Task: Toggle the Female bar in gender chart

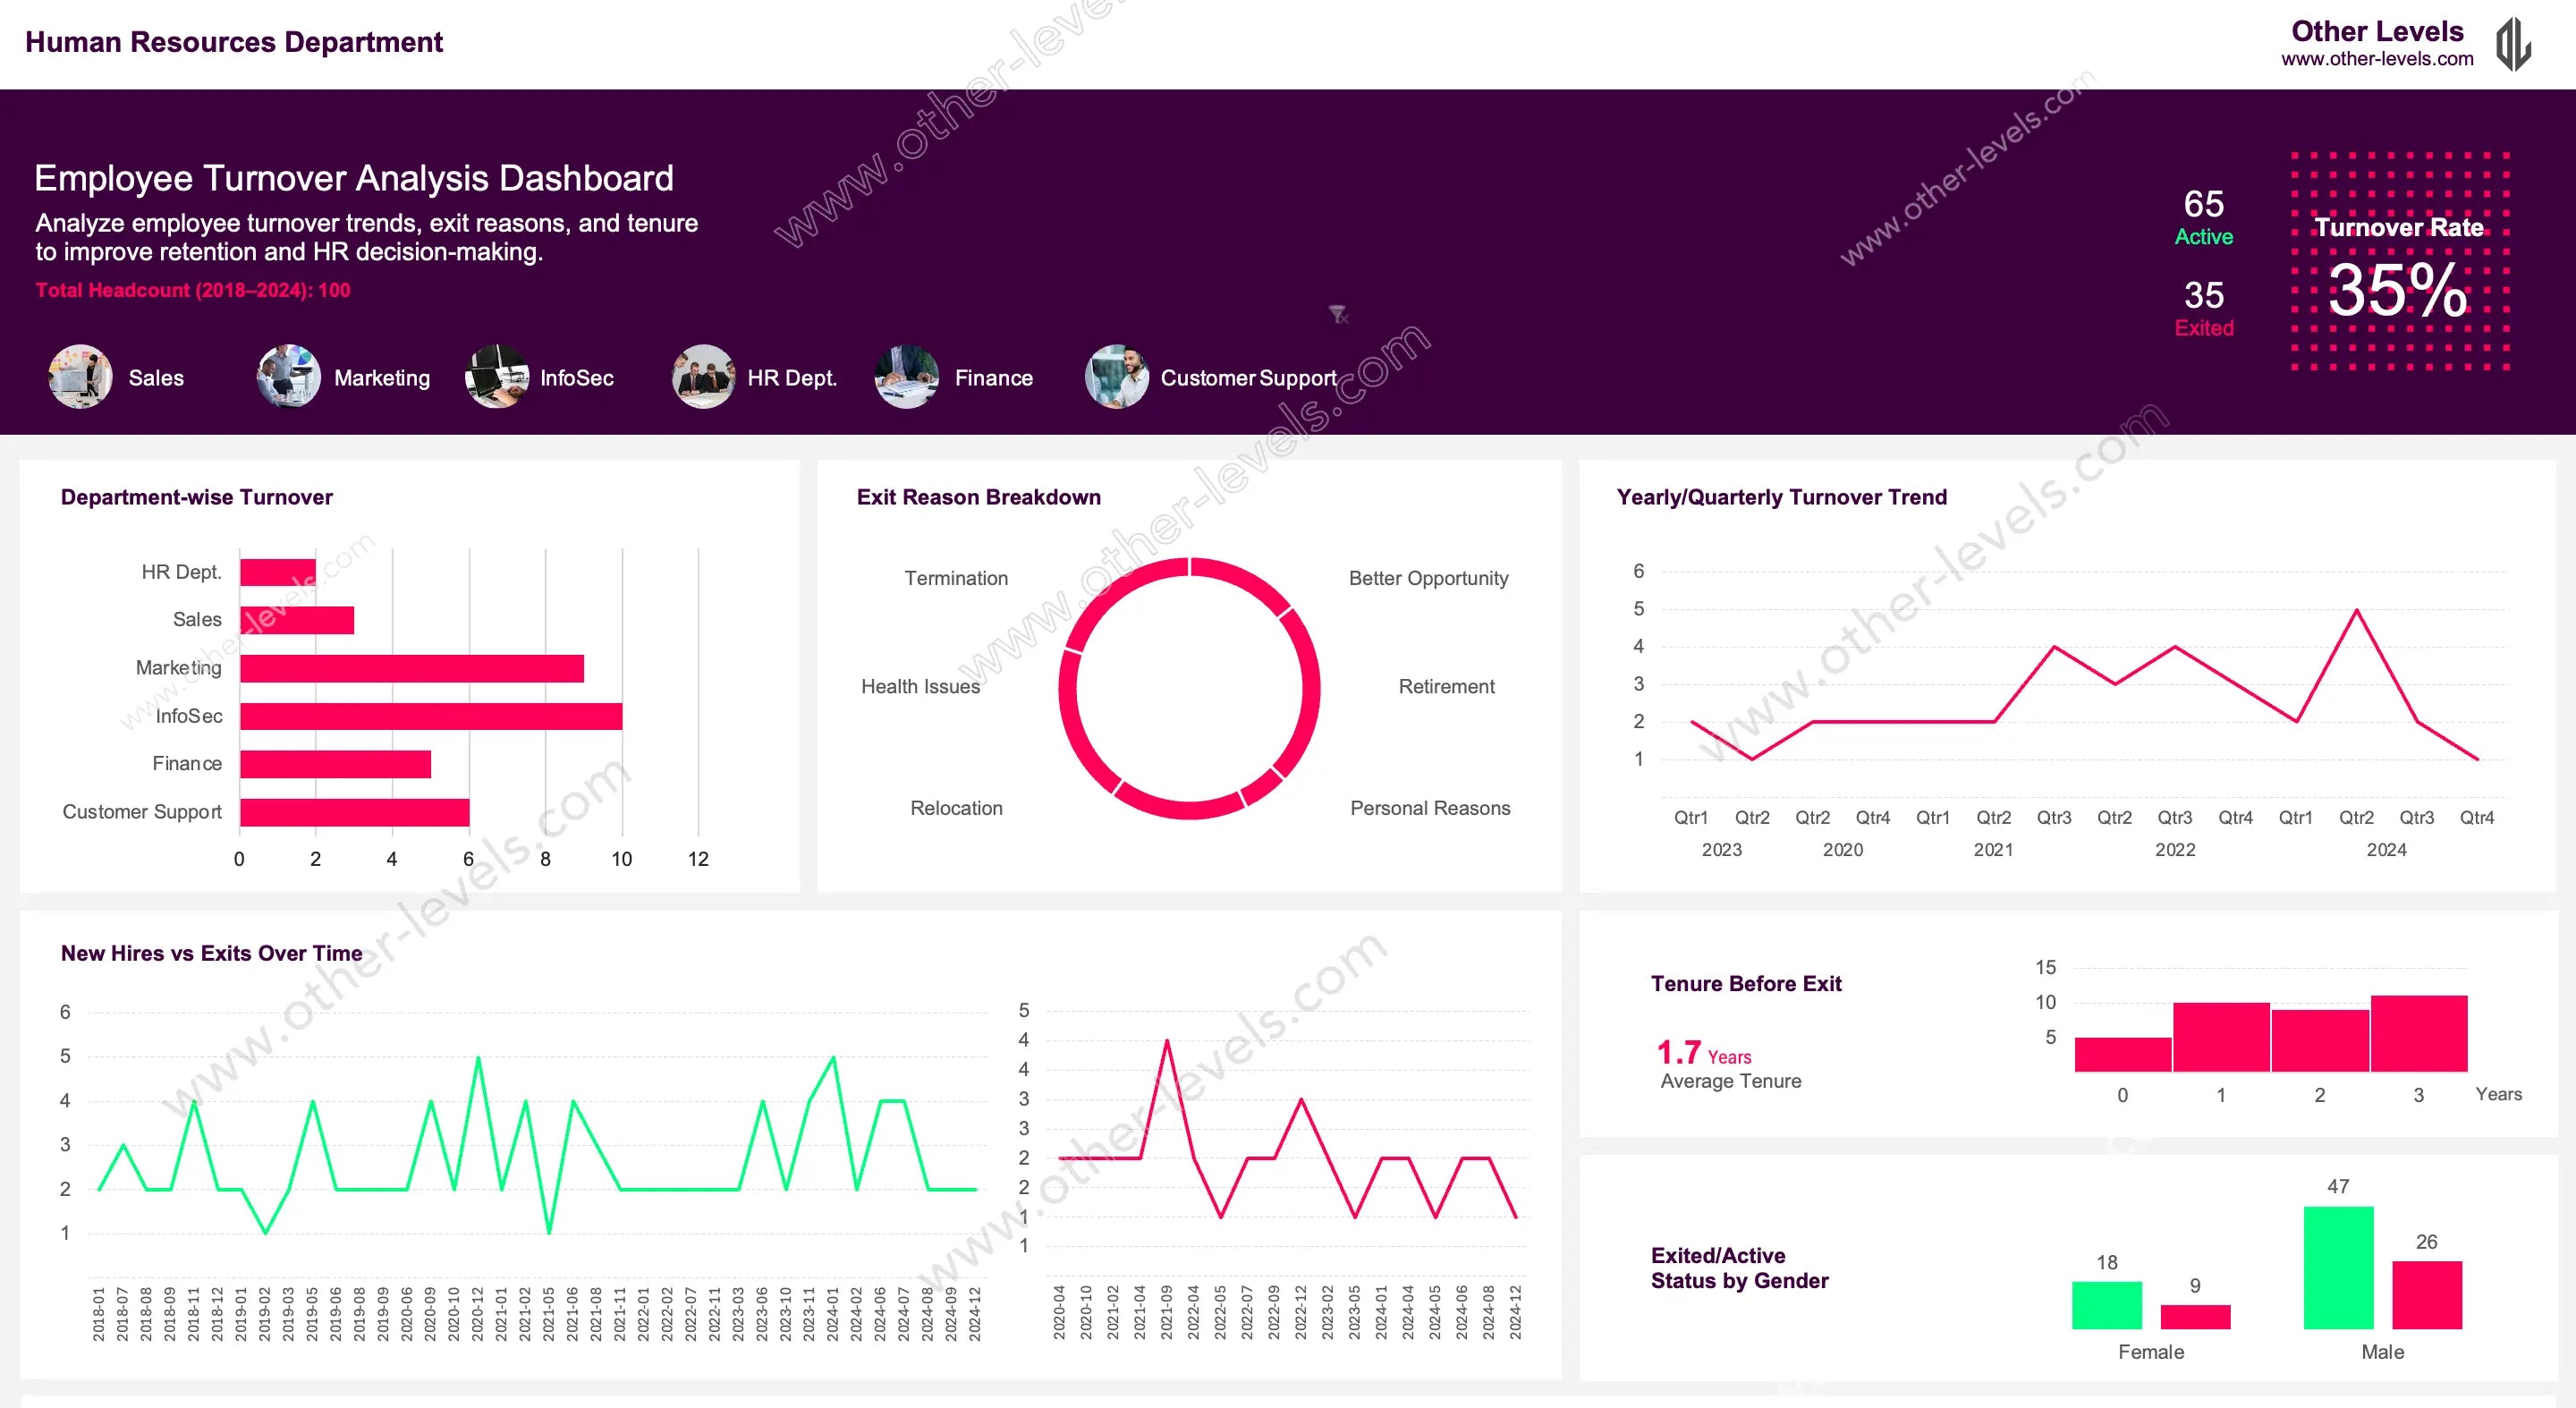Action: [x=2106, y=1305]
